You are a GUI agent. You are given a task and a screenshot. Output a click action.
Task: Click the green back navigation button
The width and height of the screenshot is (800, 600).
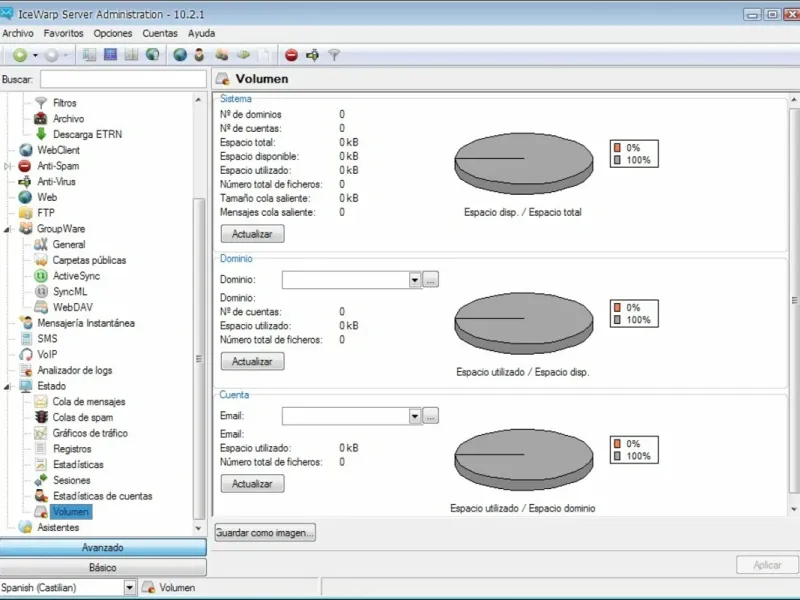[x=20, y=55]
